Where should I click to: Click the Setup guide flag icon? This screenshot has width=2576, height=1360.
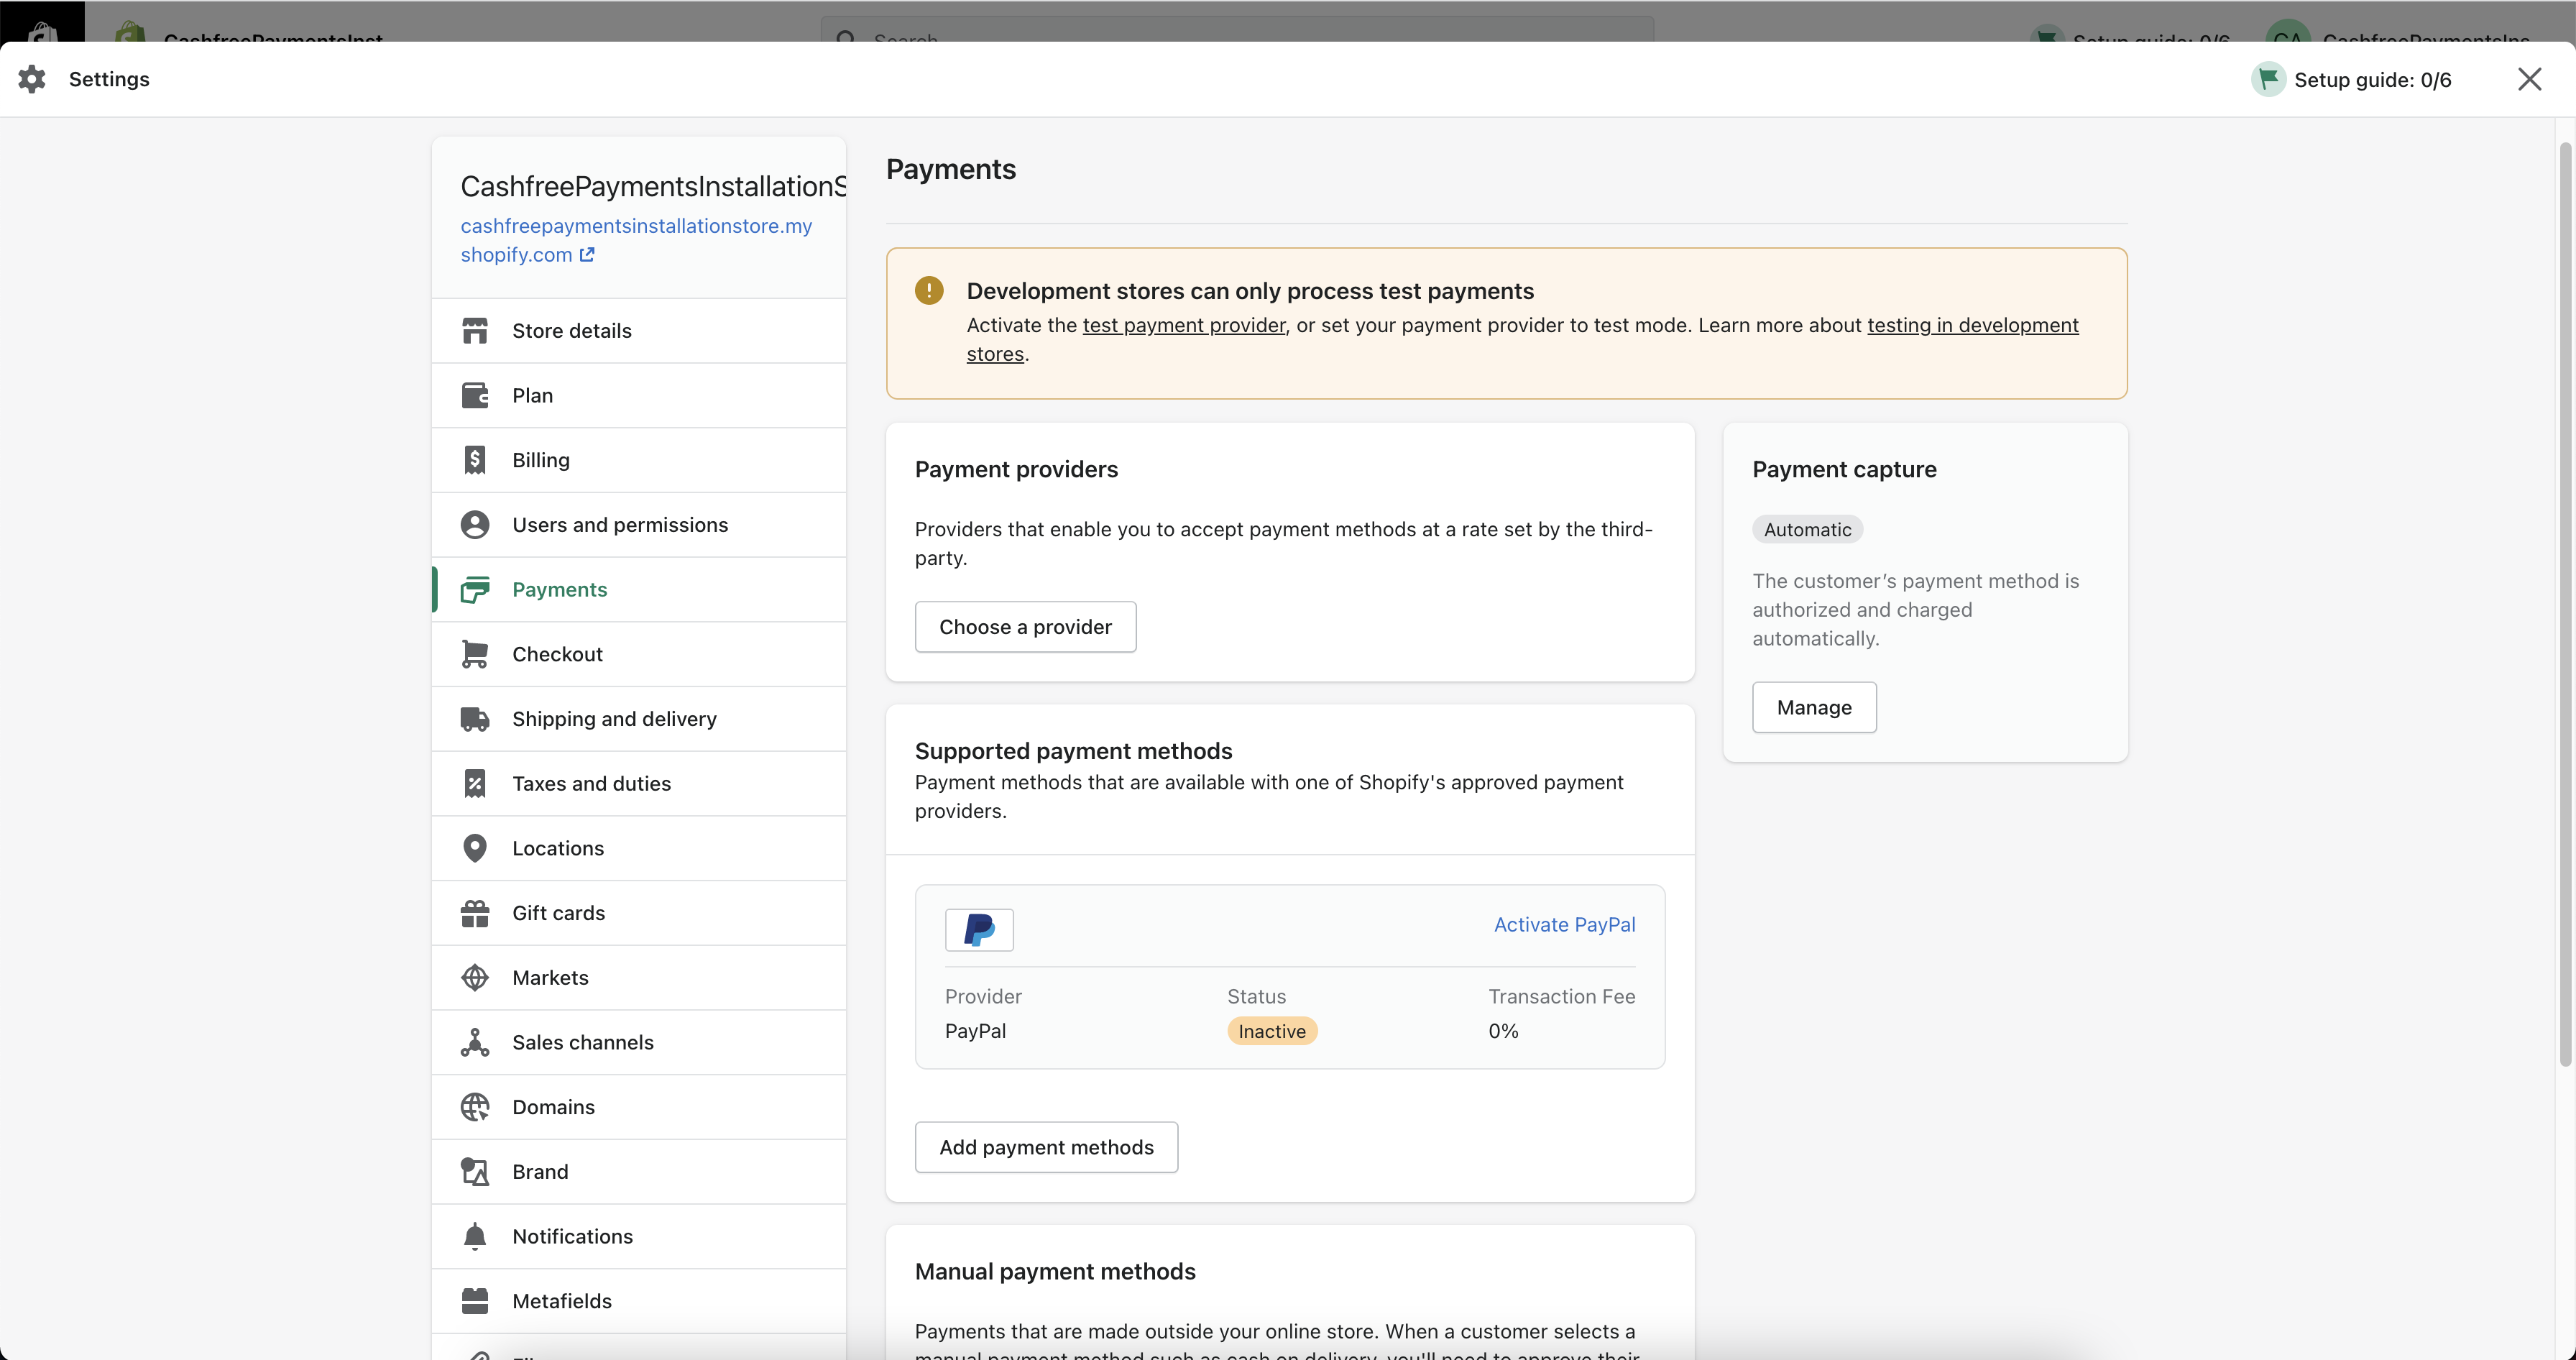(2268, 79)
